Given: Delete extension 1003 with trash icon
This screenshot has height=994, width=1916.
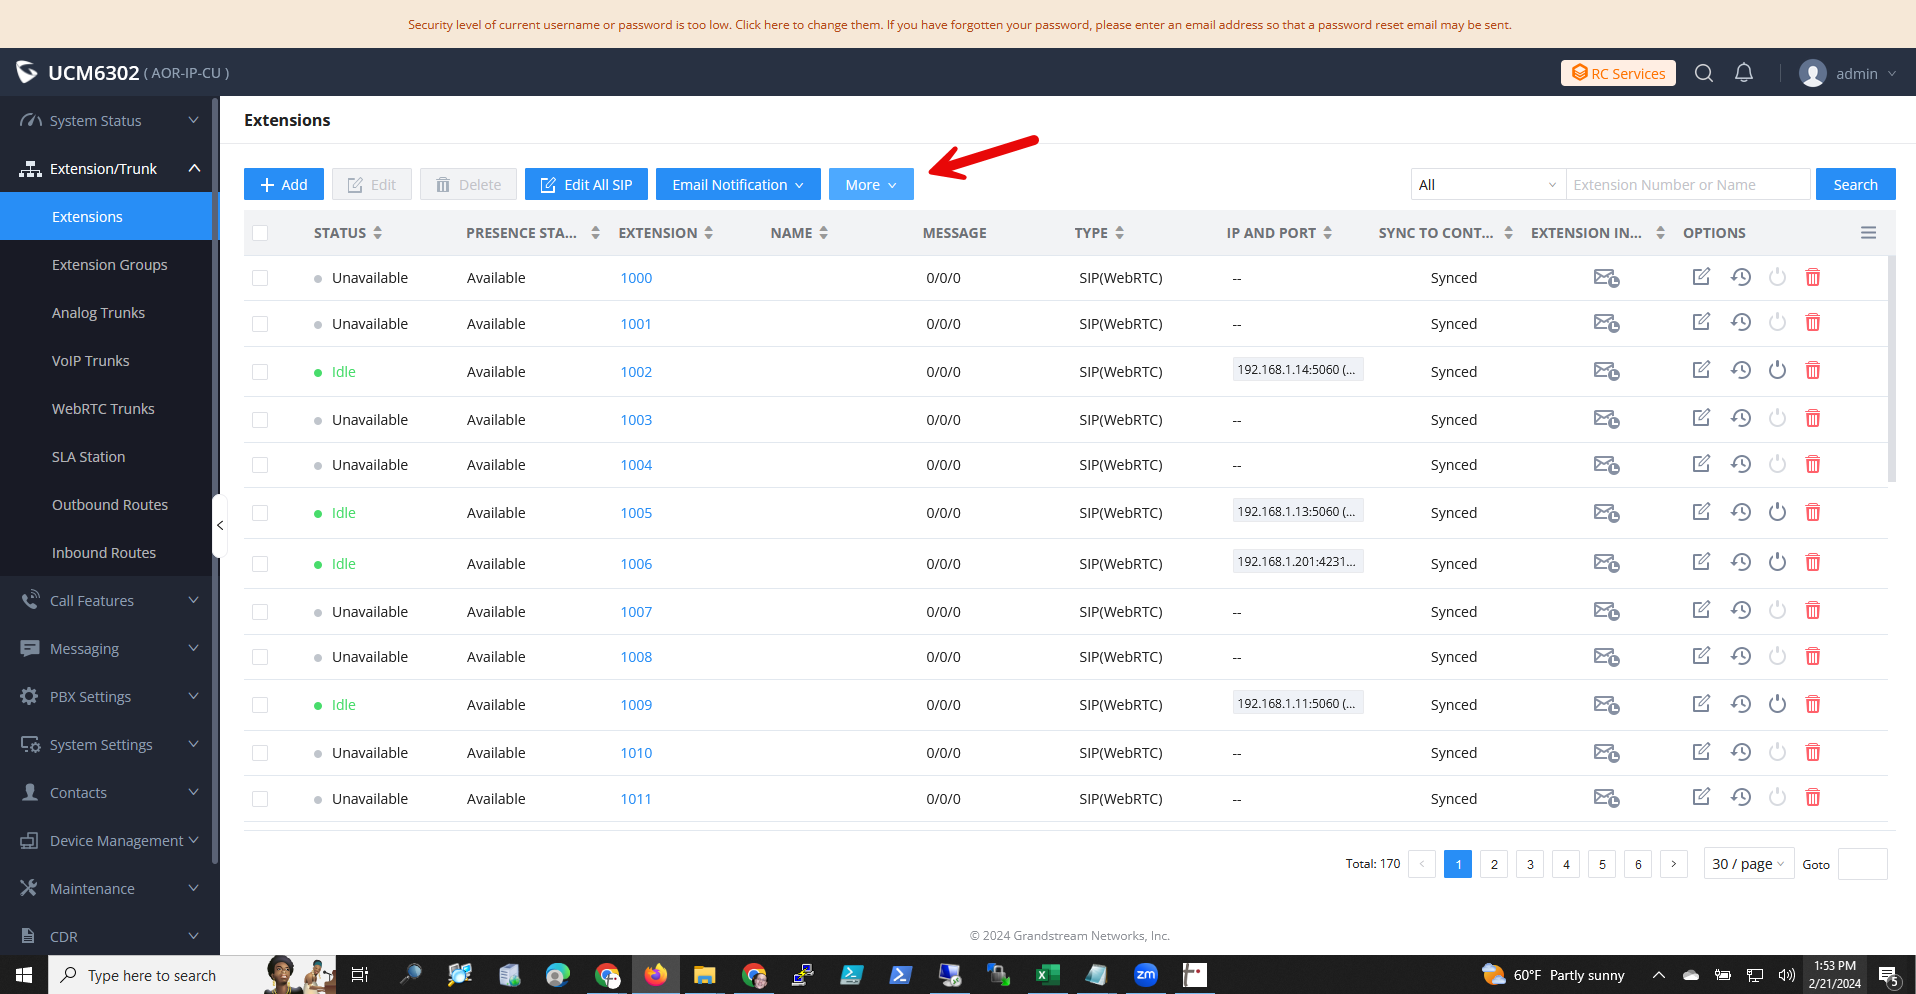Looking at the screenshot, I should coord(1813,419).
